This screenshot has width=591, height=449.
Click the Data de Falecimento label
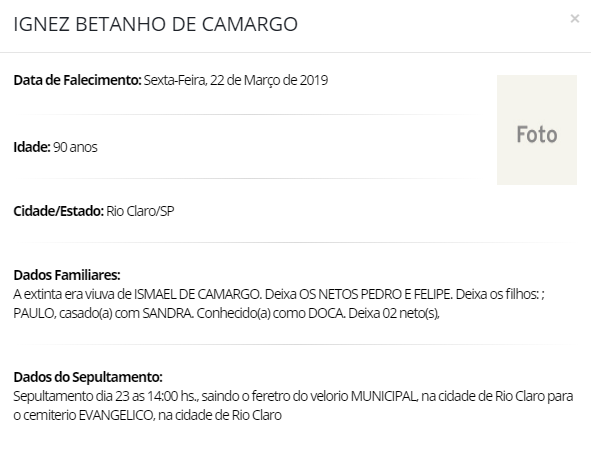coord(77,80)
